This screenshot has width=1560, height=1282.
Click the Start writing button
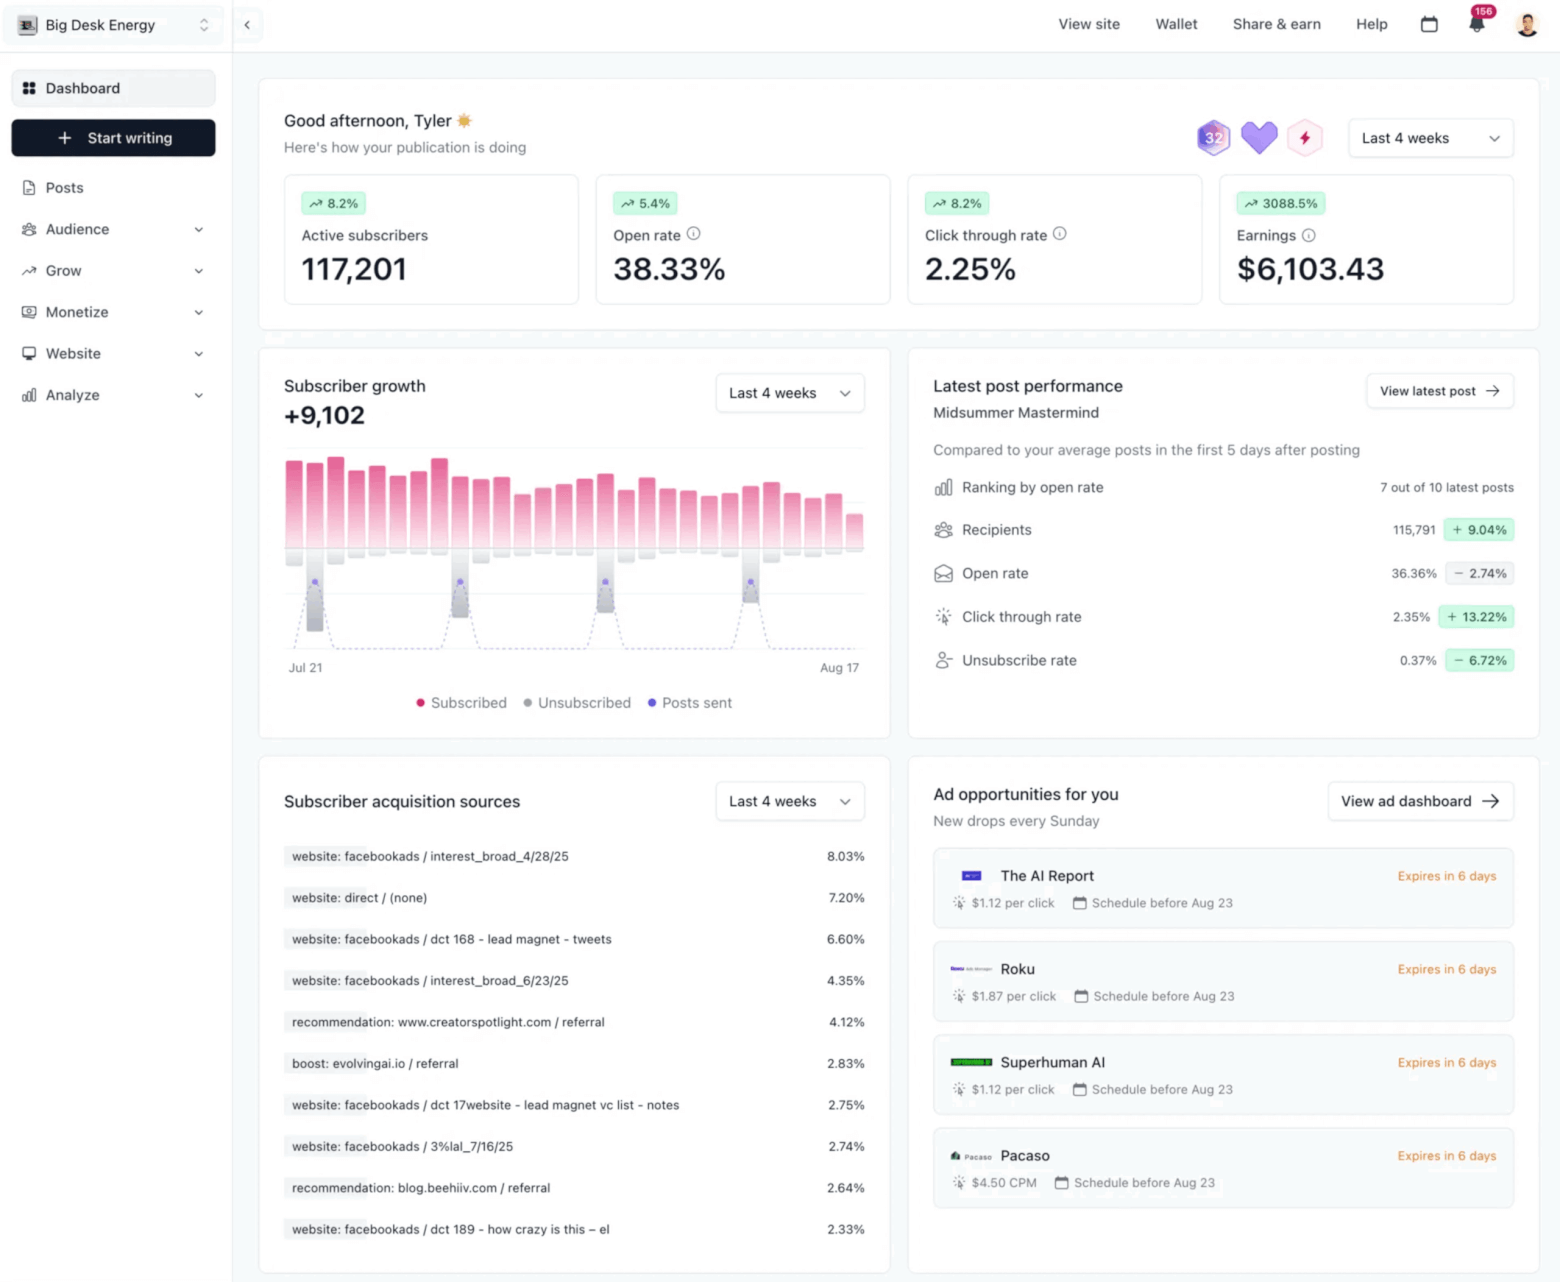click(113, 137)
